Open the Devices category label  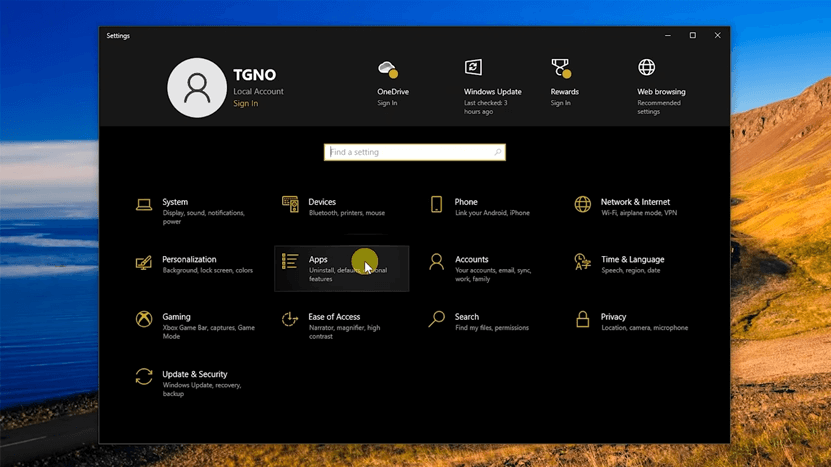point(322,202)
